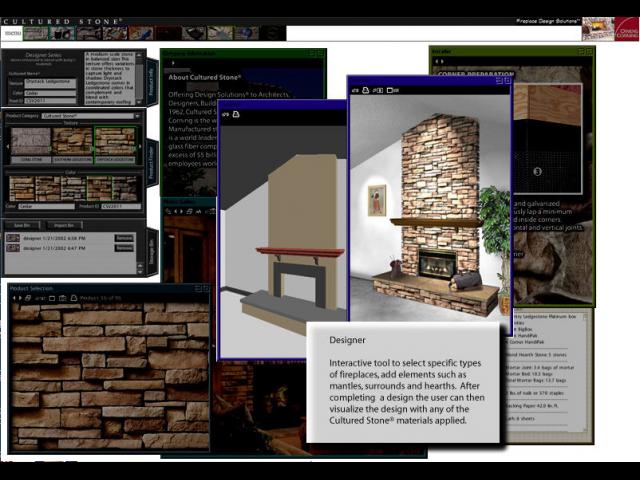Screen dimensions: 640x480
Task: Click the dark red toolbar thumbnail
Action: [167, 33]
